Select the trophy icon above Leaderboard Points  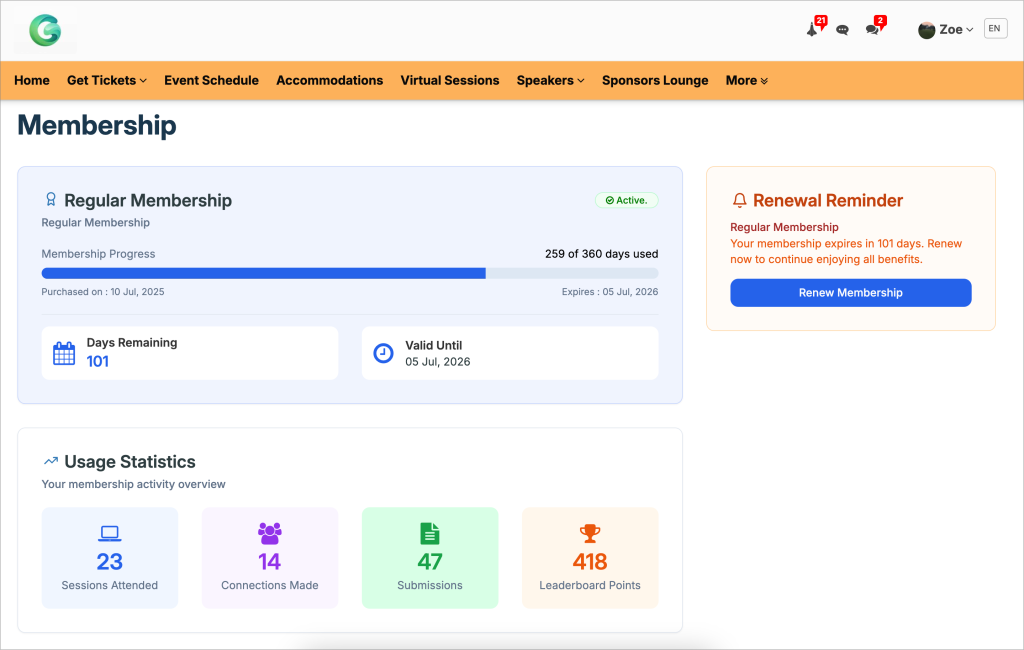pyautogui.click(x=590, y=533)
